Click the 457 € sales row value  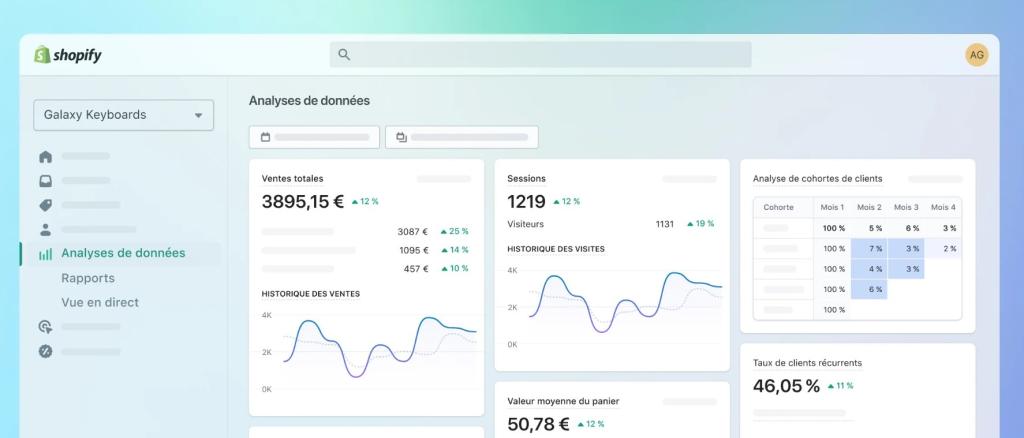tap(416, 268)
